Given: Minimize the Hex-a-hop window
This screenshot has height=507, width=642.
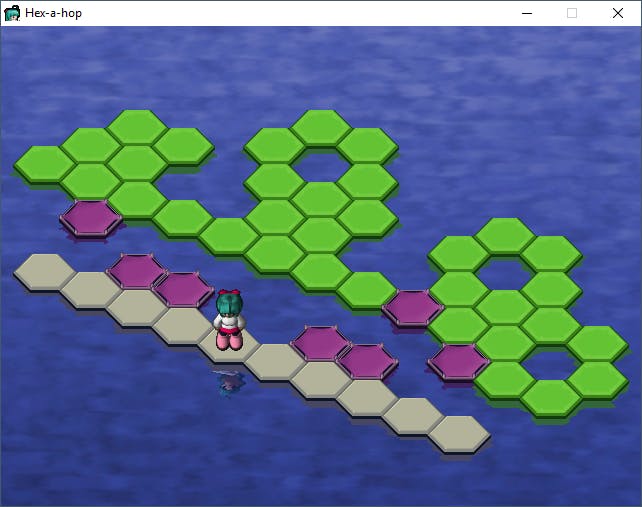Looking at the screenshot, I should click(x=527, y=13).
